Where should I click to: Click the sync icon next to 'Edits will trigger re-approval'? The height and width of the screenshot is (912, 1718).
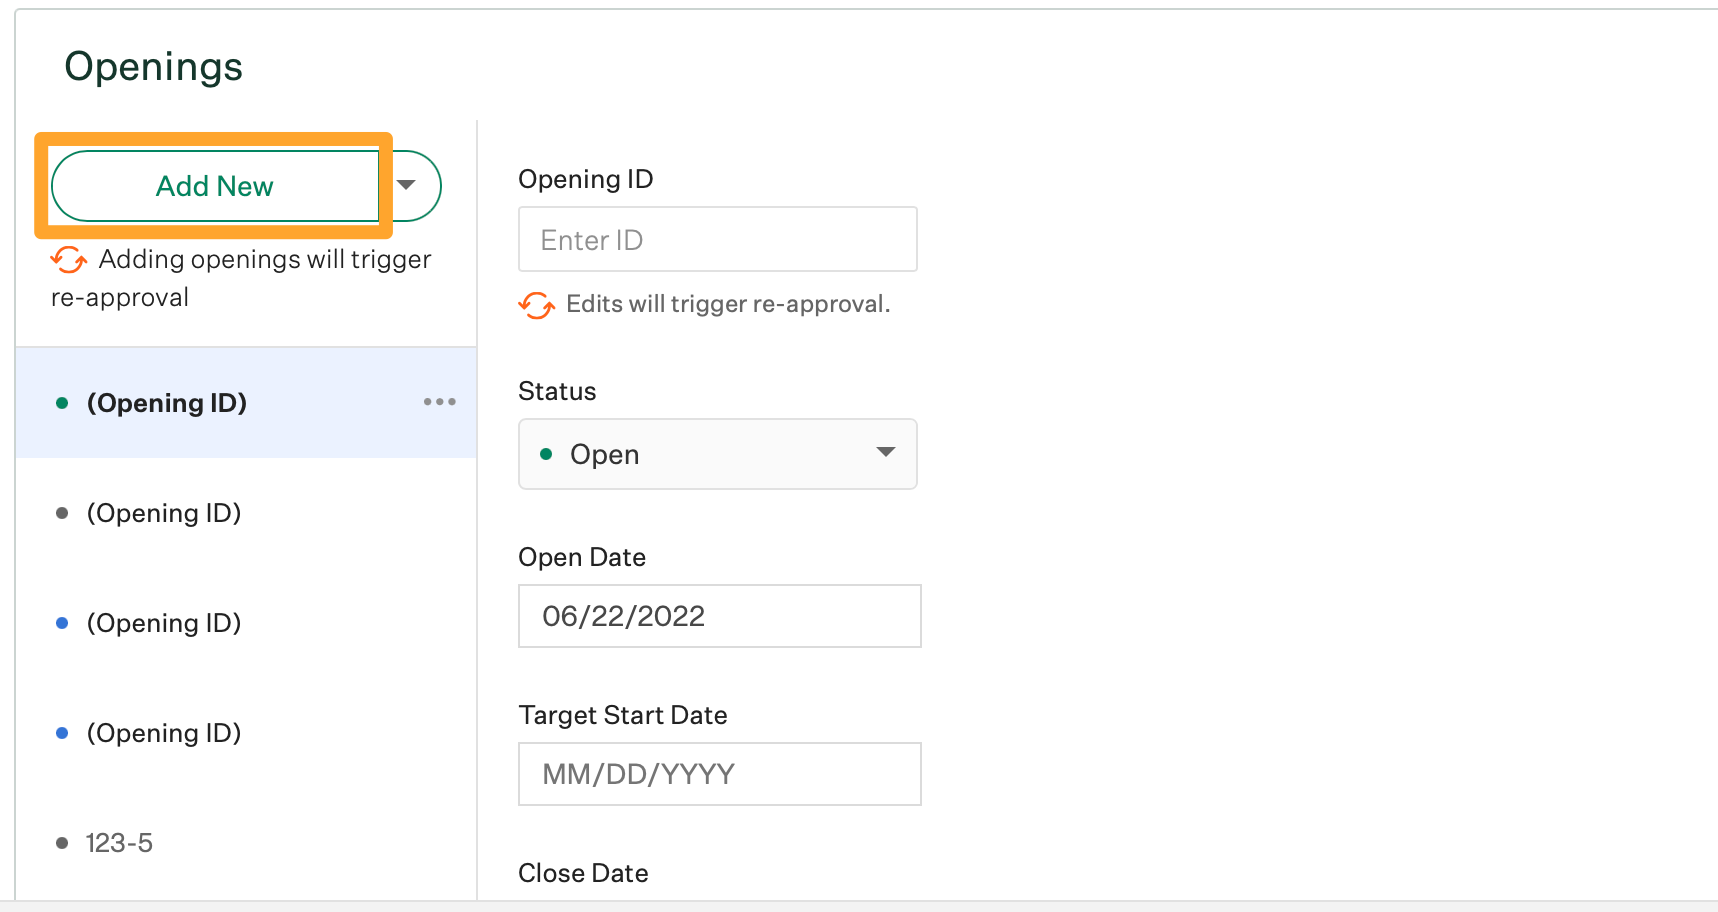tap(536, 305)
